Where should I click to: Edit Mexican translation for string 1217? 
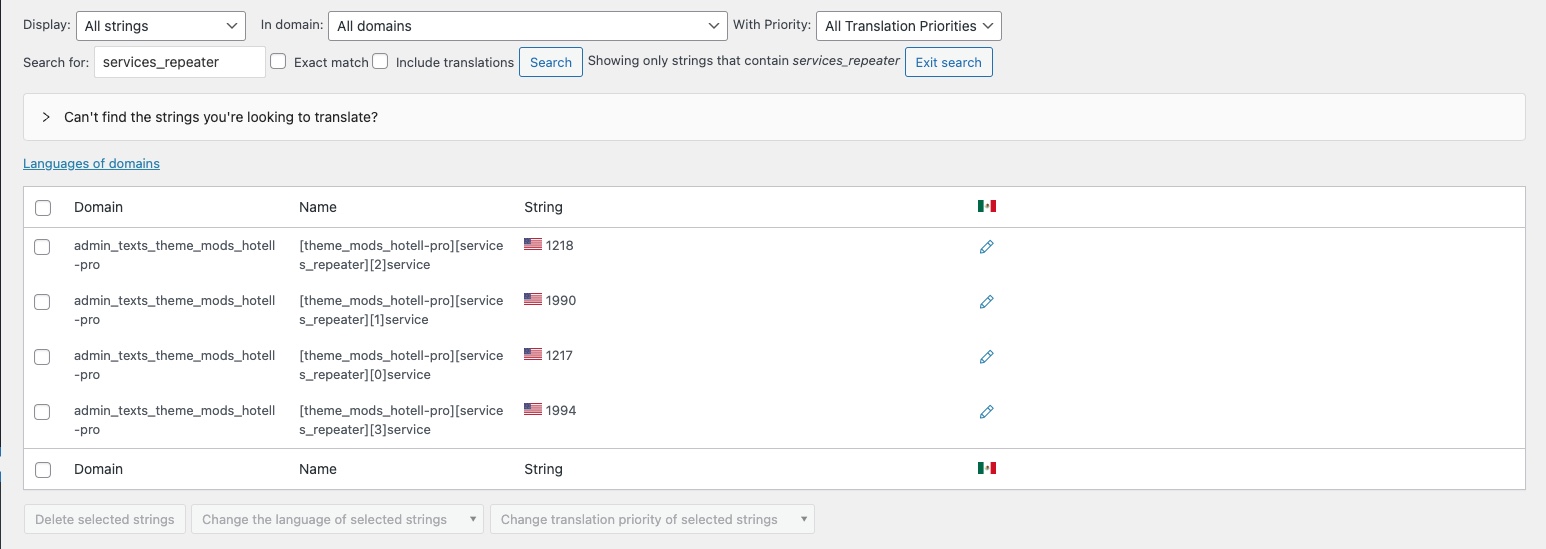[986, 357]
